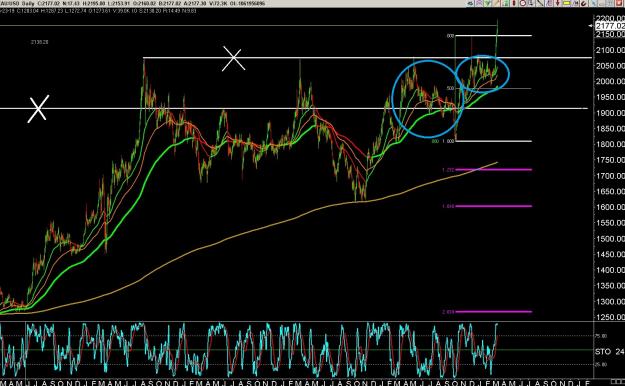Click the green table grid toolbar icon
This screenshot has width=625, height=386.
coord(505,3)
